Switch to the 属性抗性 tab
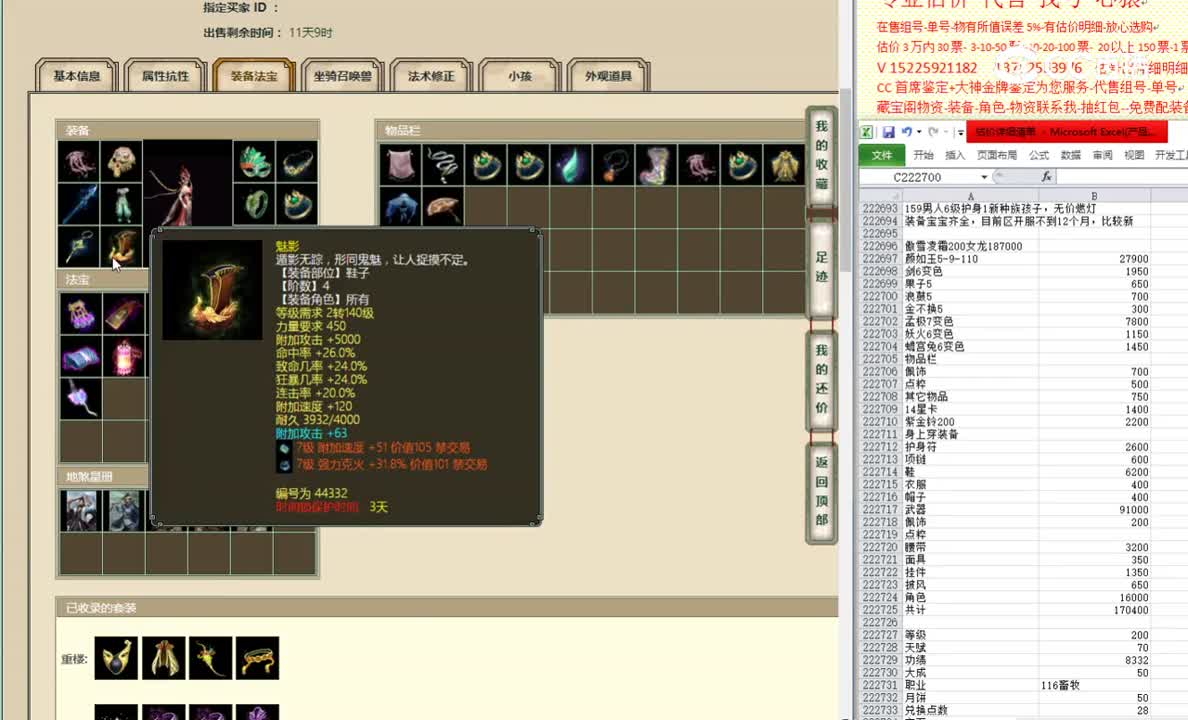 point(165,76)
